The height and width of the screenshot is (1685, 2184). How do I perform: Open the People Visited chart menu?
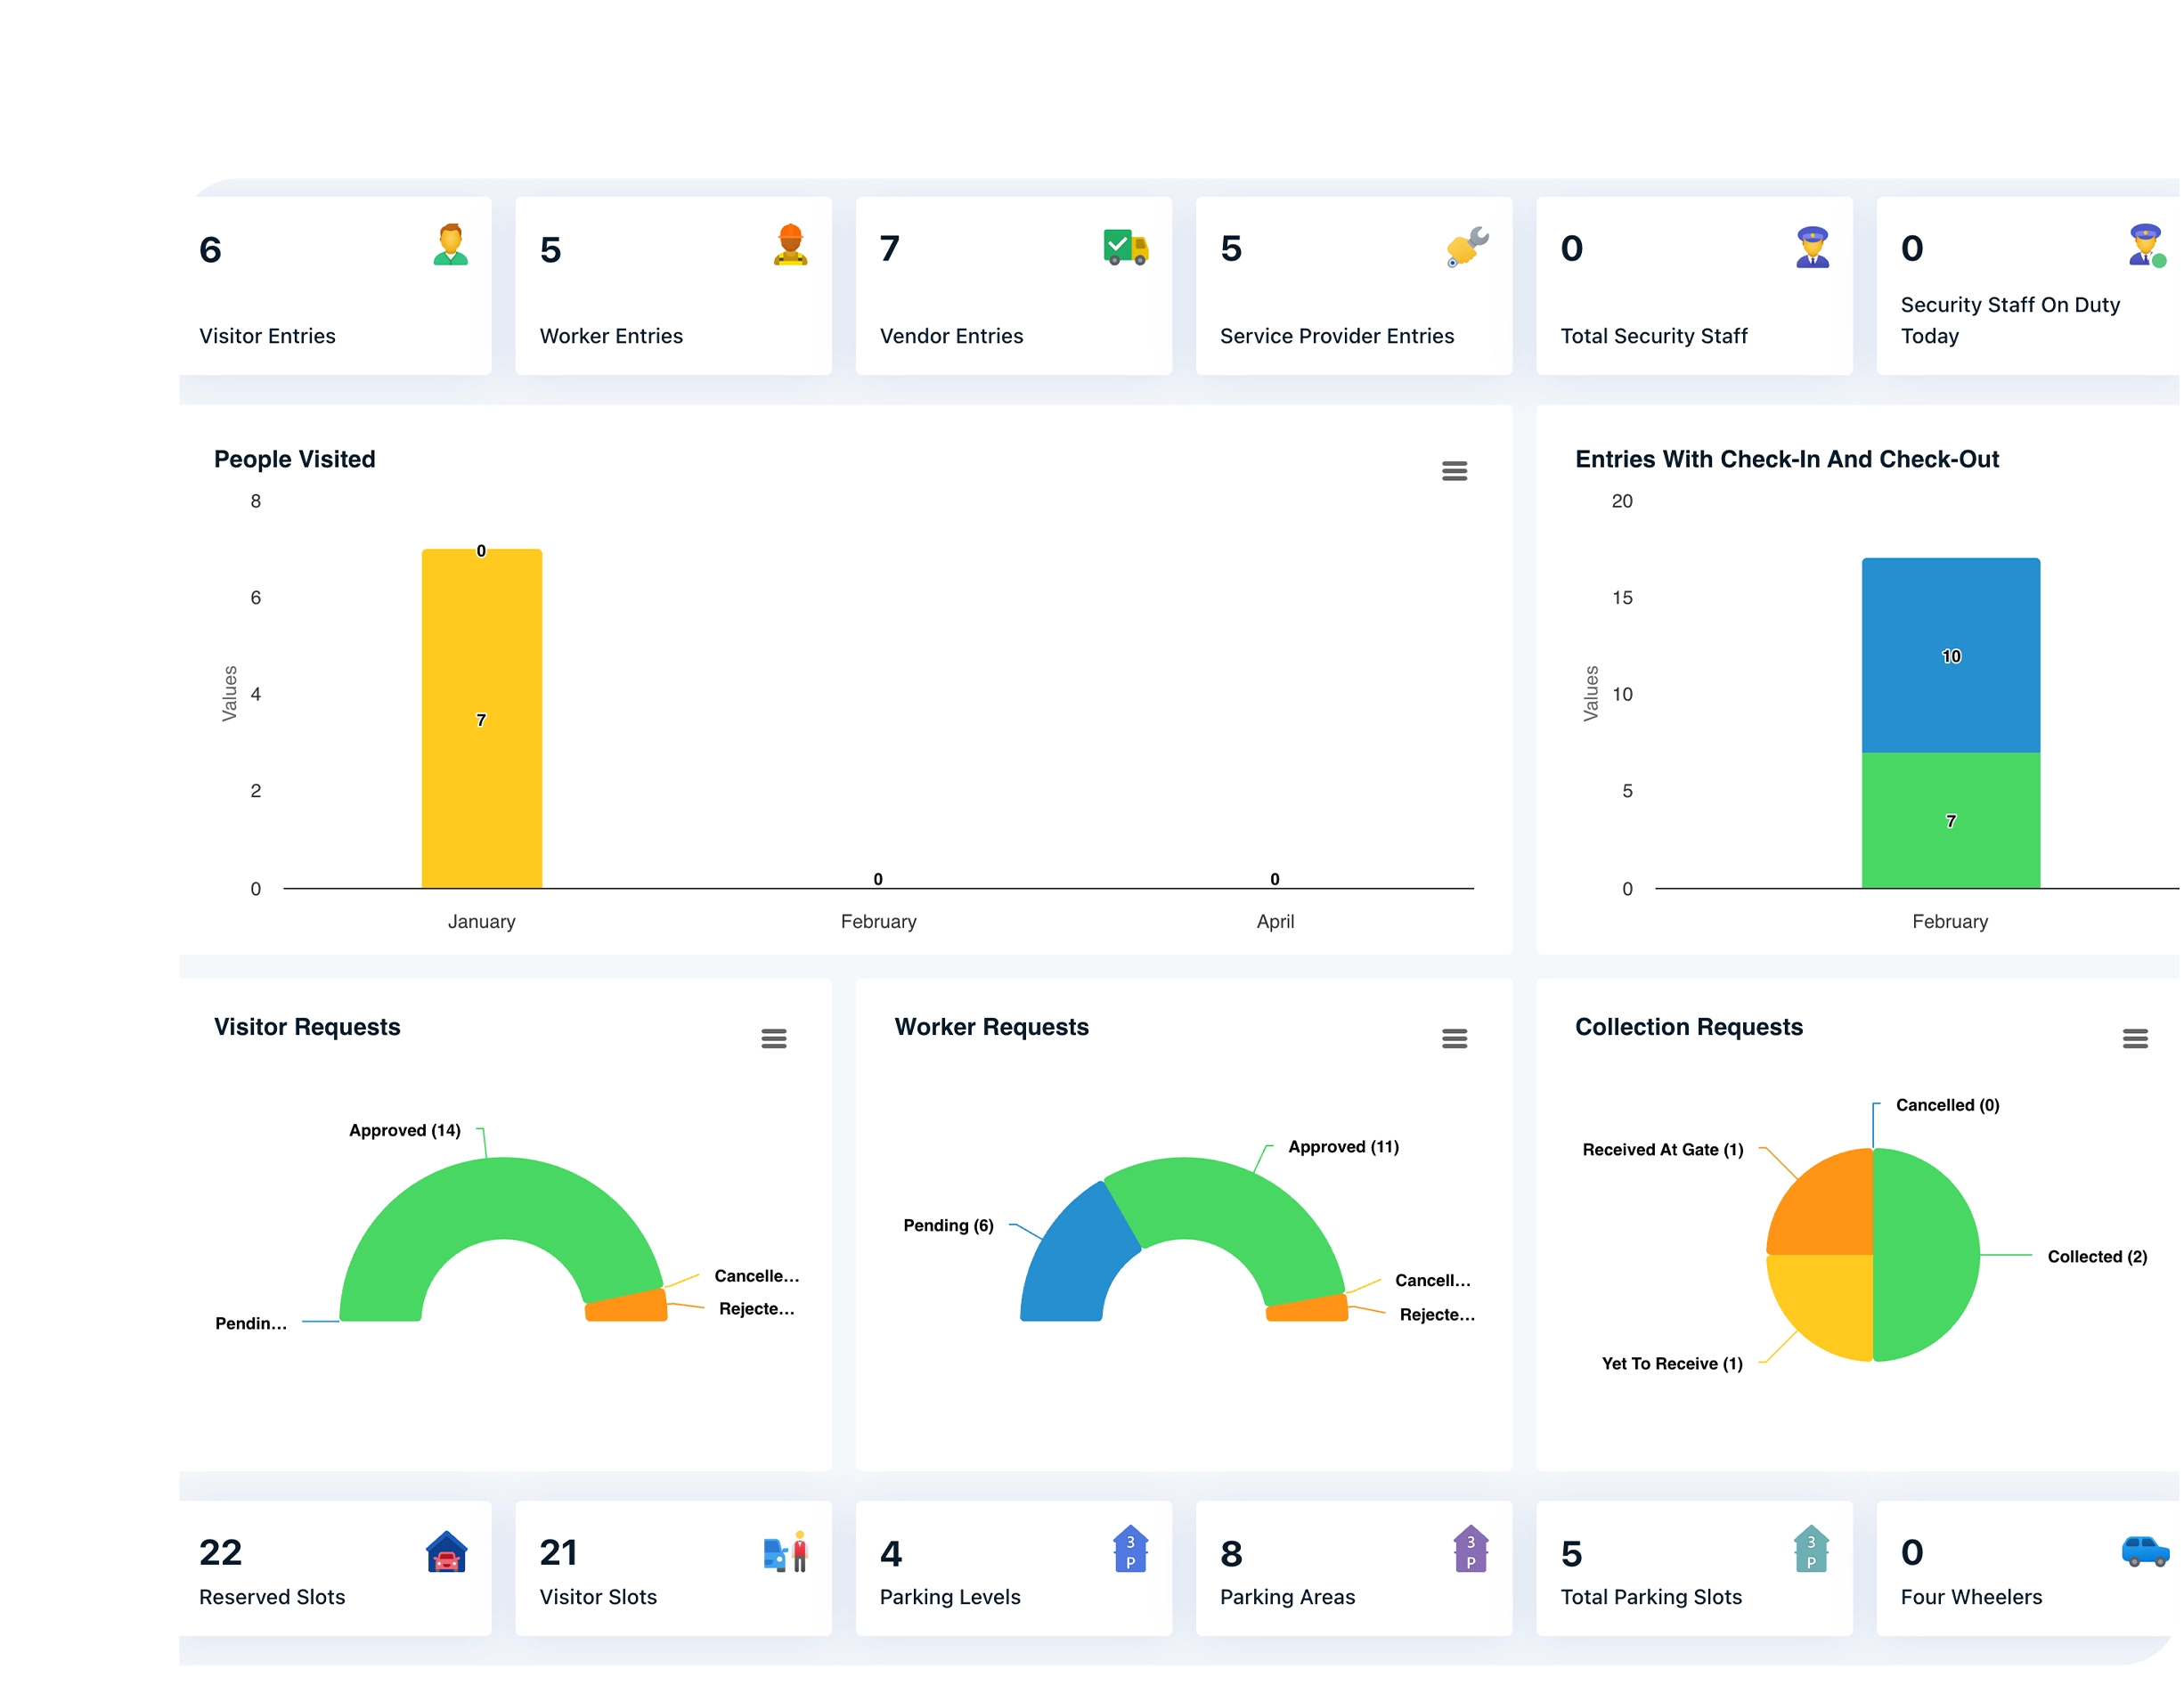click(x=1454, y=471)
